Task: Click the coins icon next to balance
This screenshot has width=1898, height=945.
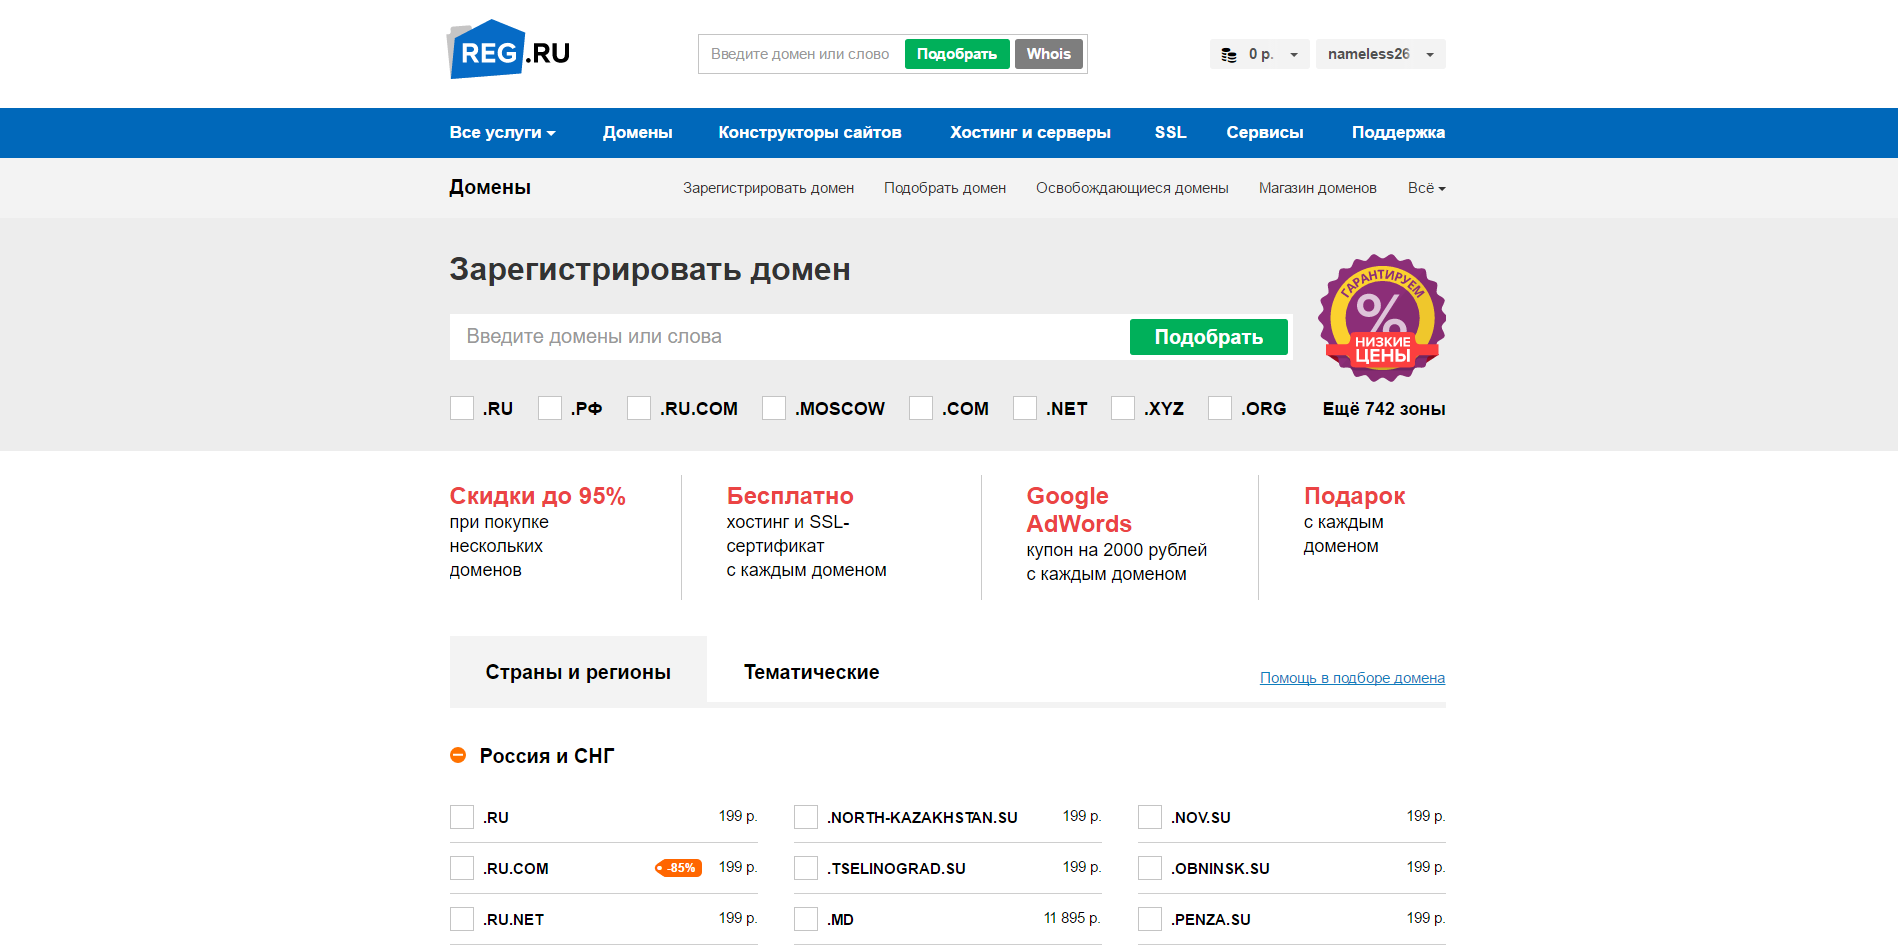Action: (1231, 53)
